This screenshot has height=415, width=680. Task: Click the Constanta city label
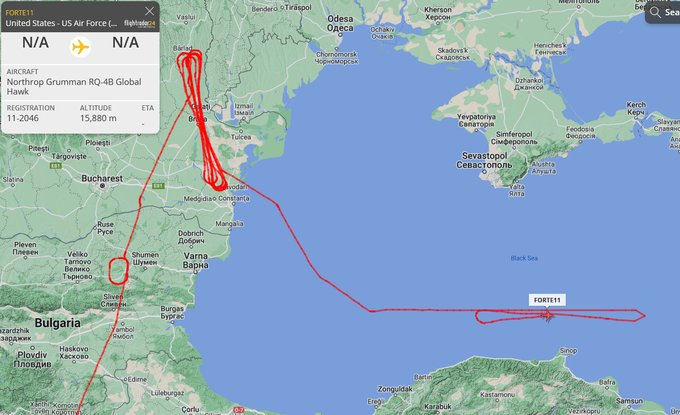coord(234,198)
